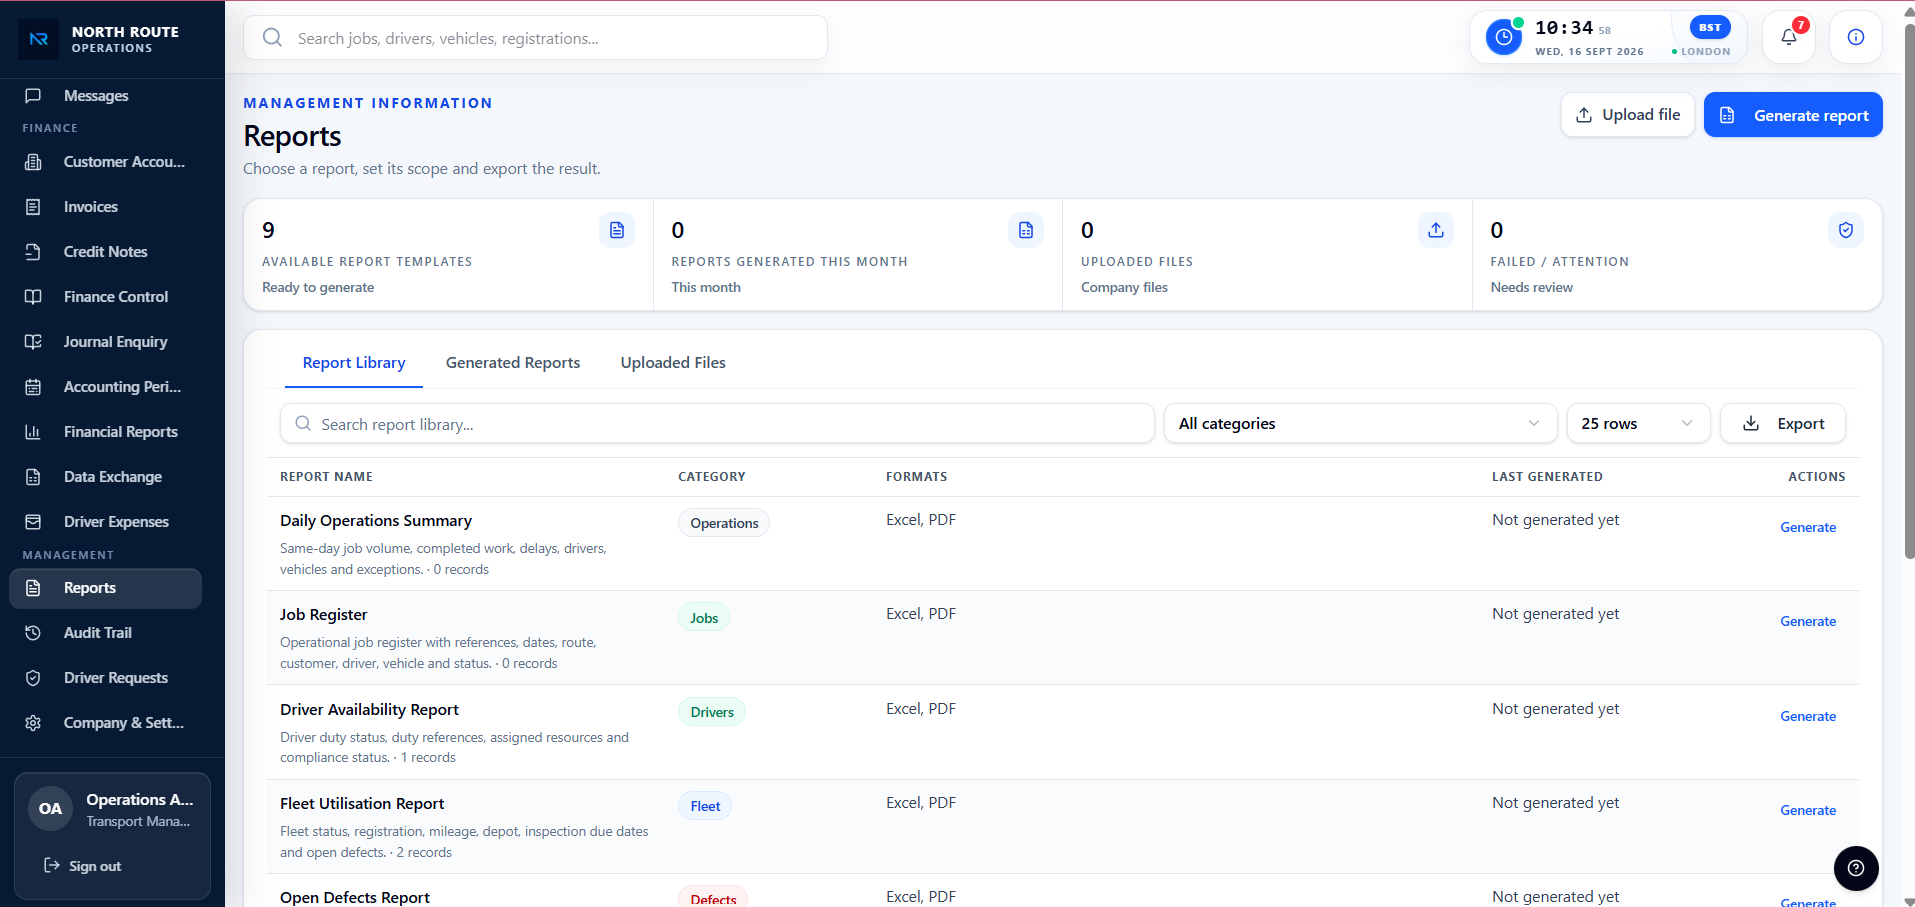
Task: Click the Audit Trail history icon
Action: point(33,633)
